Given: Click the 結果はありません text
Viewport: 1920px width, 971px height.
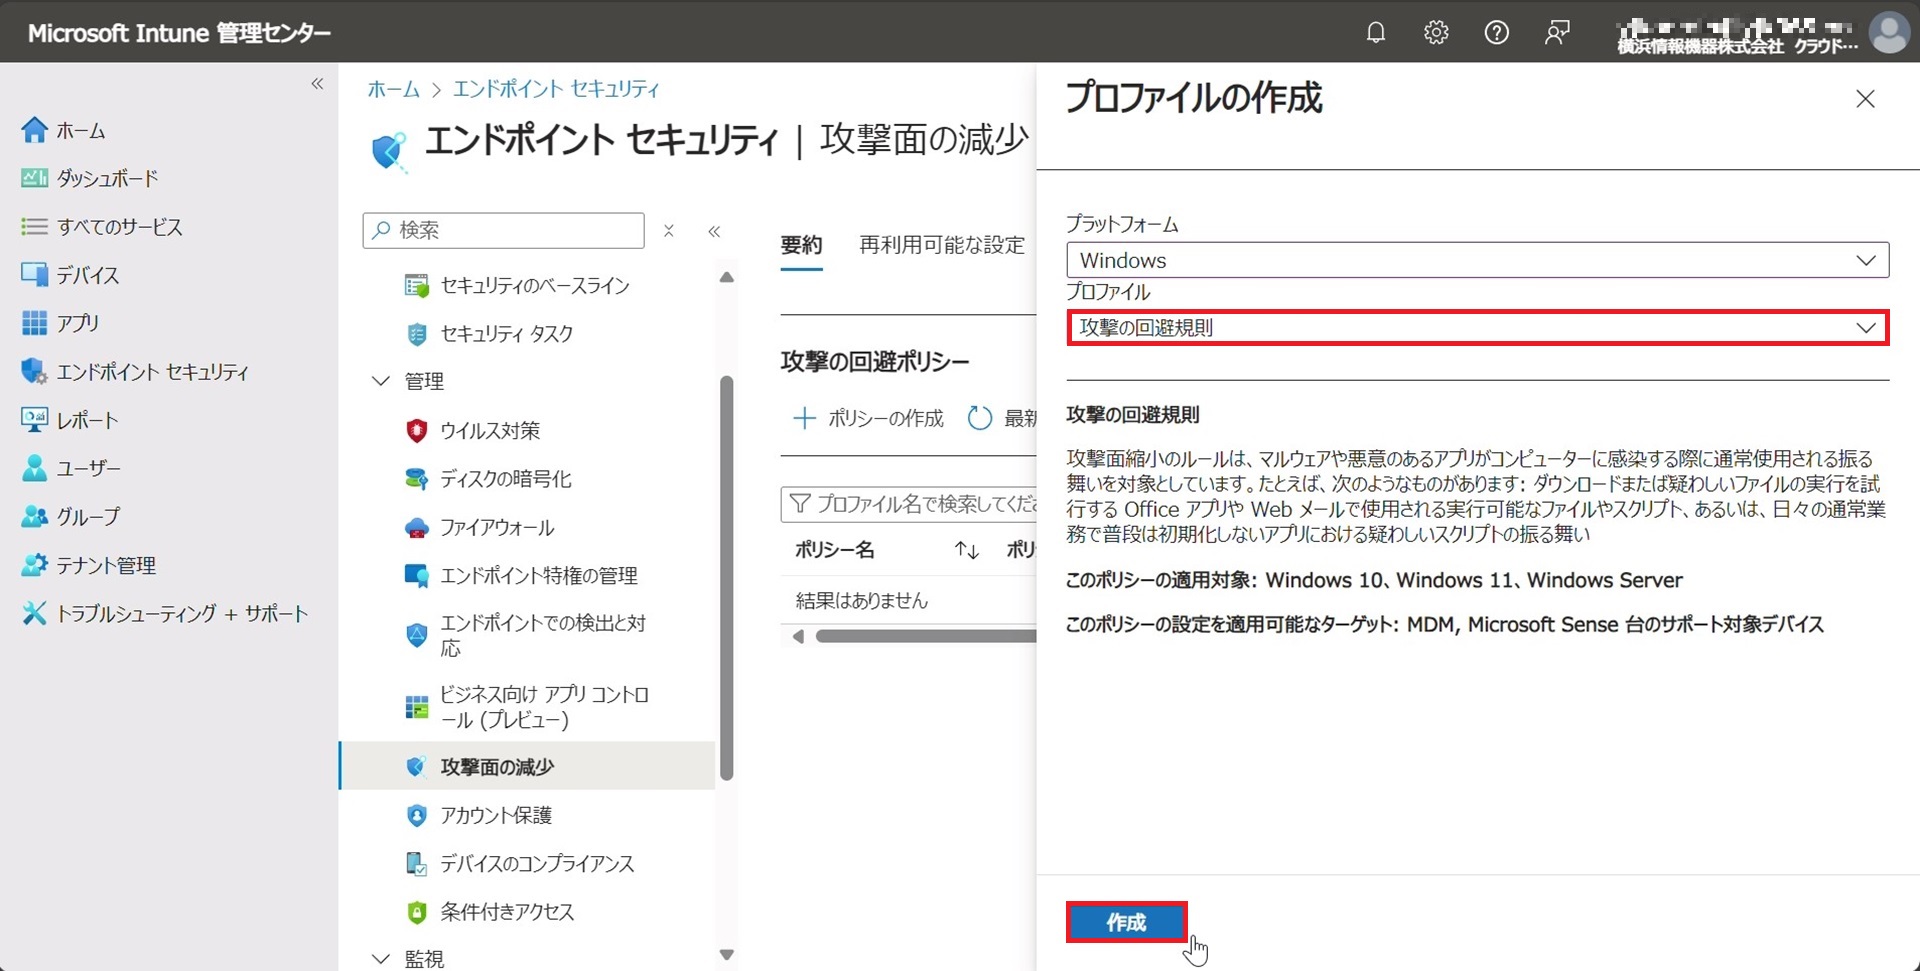Looking at the screenshot, I should [861, 600].
